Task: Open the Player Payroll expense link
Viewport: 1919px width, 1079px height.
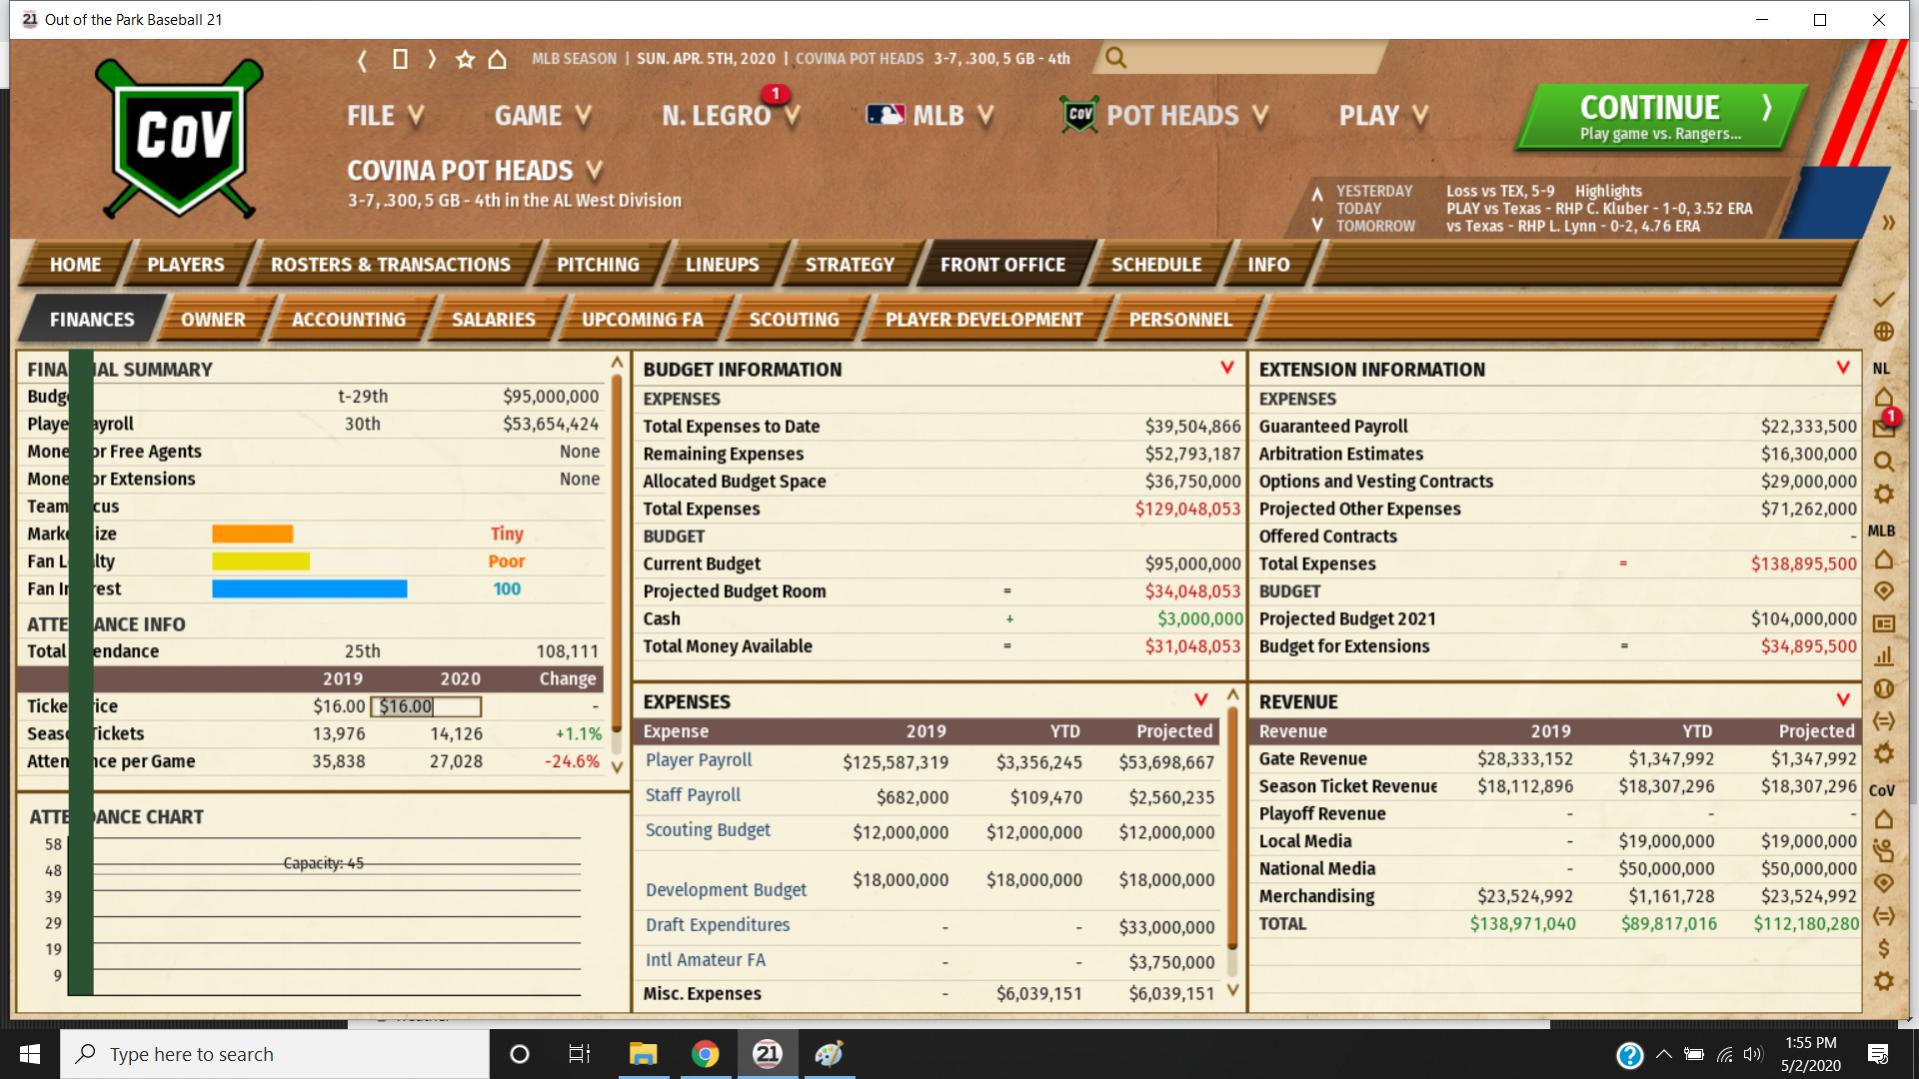Action: point(699,760)
